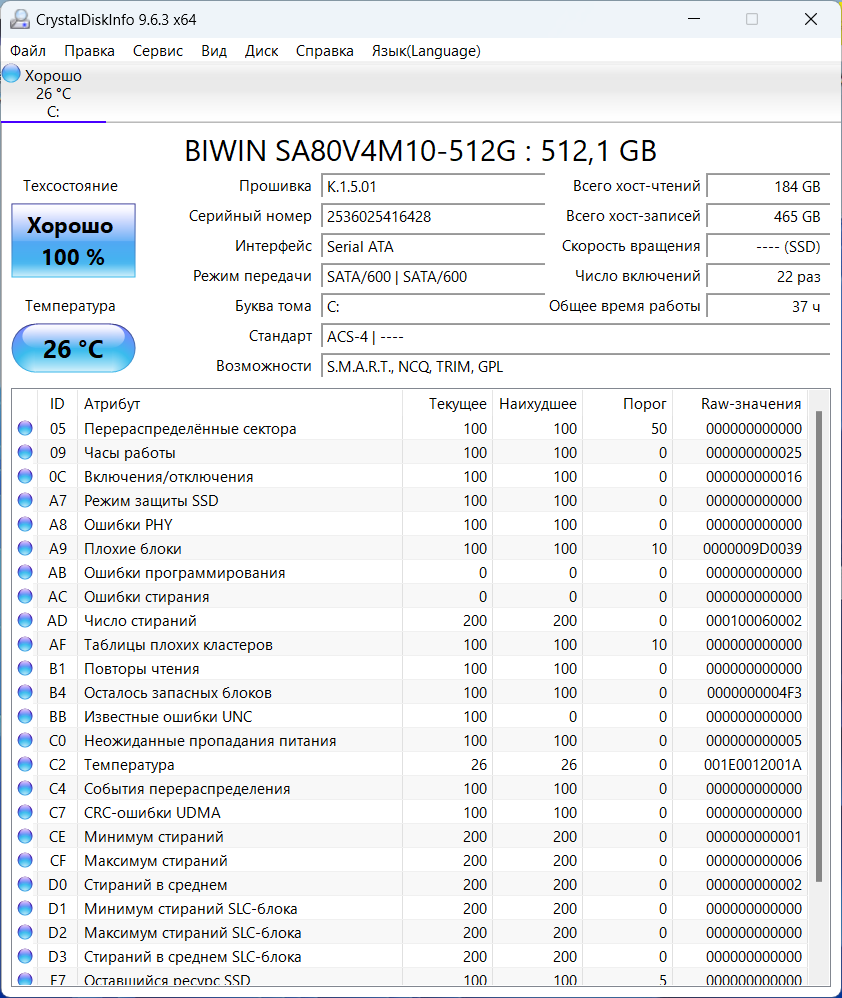Click status icon of Температура C2 row
The height and width of the screenshot is (998, 842).
click(x=25, y=764)
